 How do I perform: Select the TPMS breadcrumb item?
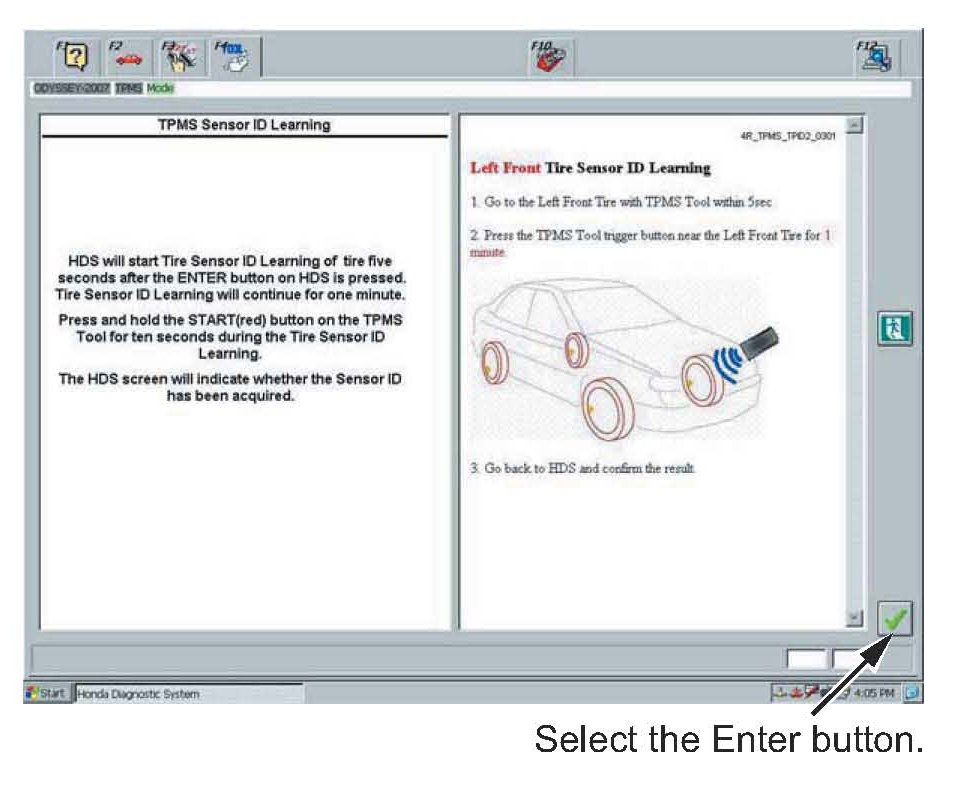point(129,88)
